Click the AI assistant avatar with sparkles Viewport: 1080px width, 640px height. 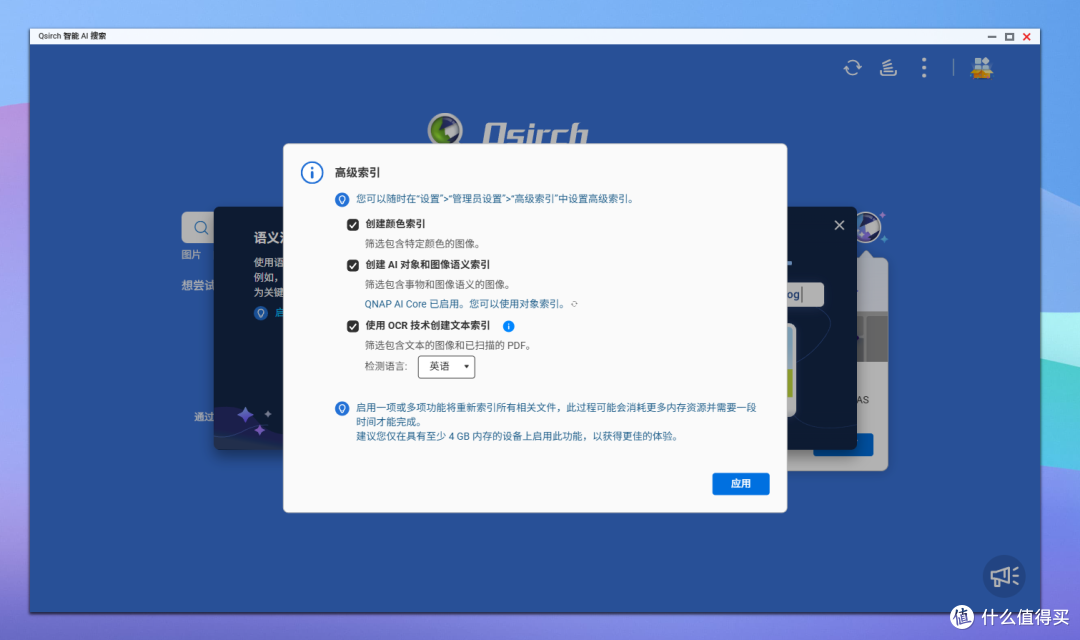(x=869, y=227)
